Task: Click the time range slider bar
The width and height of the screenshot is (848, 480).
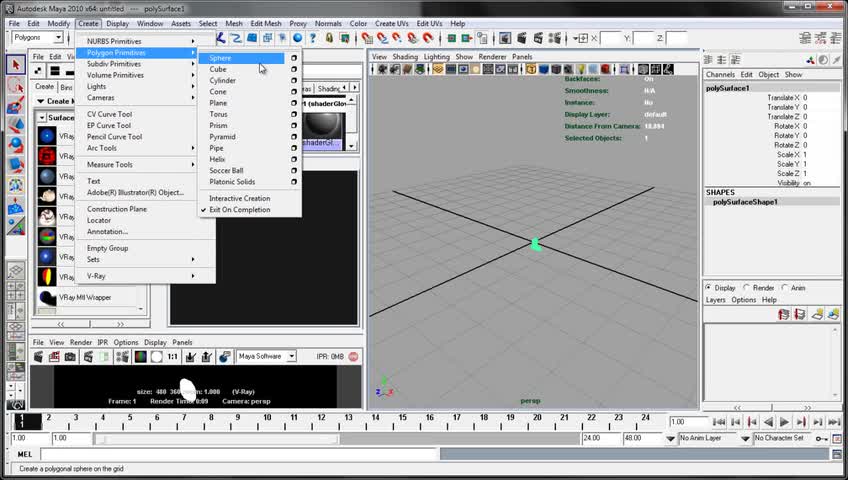Action: click(216, 438)
